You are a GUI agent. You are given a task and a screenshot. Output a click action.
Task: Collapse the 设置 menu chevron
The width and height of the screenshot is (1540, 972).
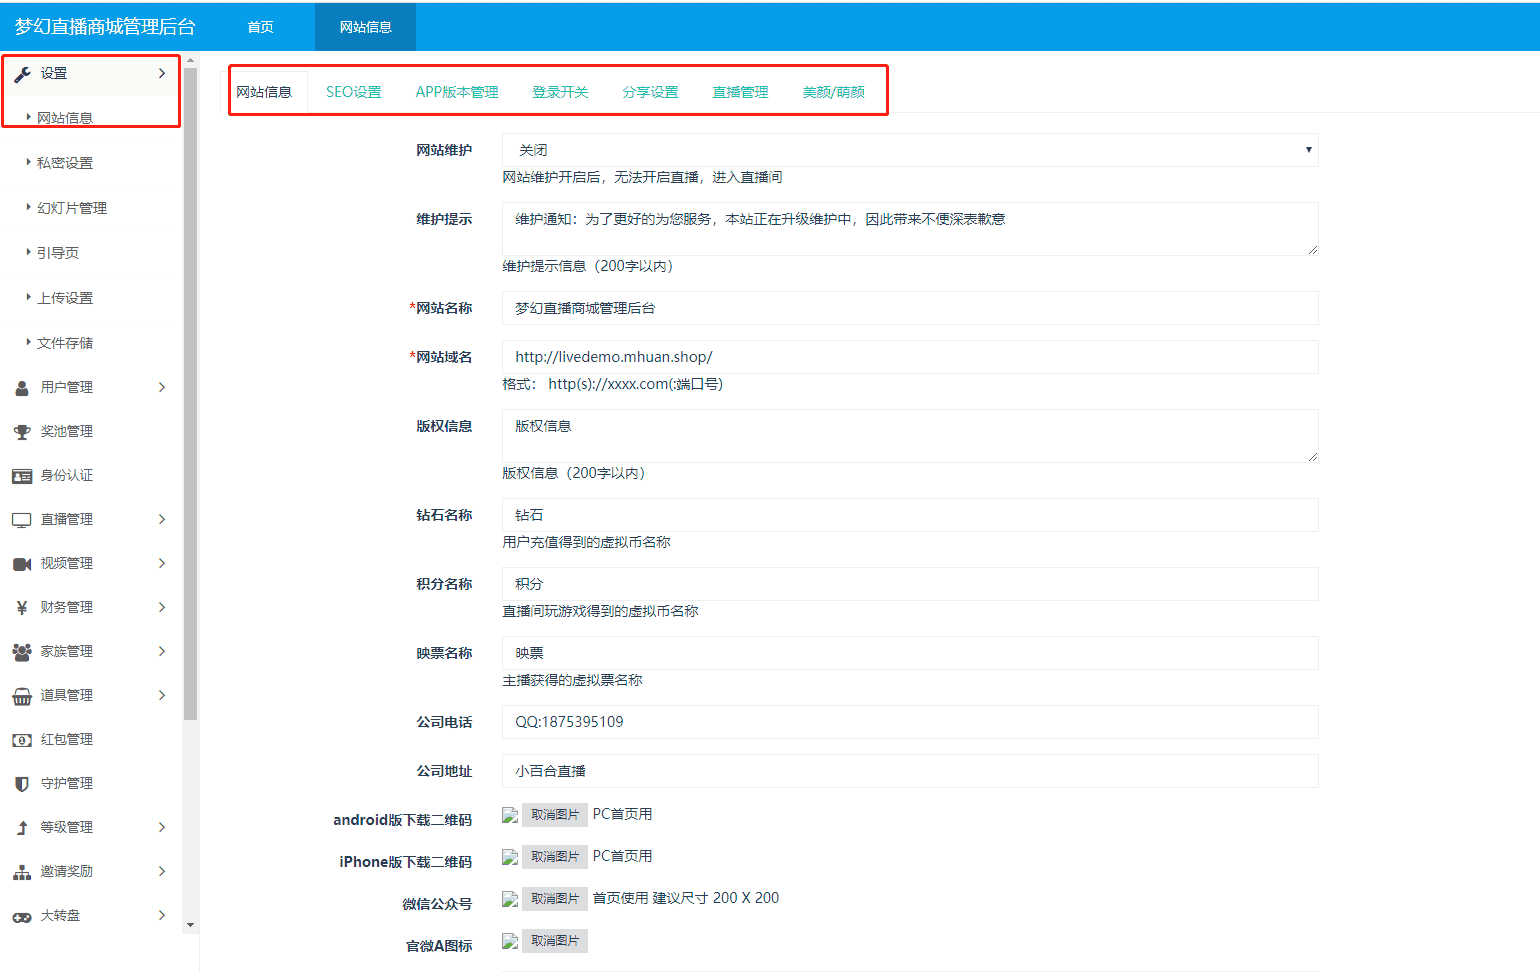(162, 74)
